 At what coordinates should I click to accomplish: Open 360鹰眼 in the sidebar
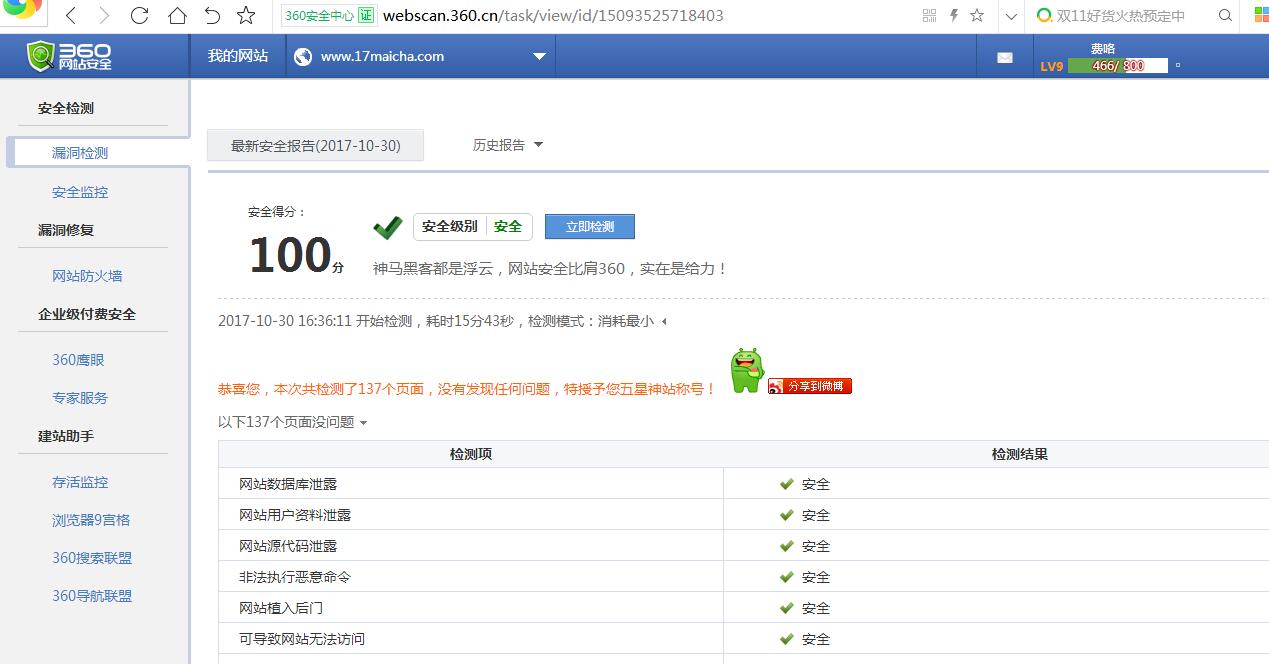(78, 360)
